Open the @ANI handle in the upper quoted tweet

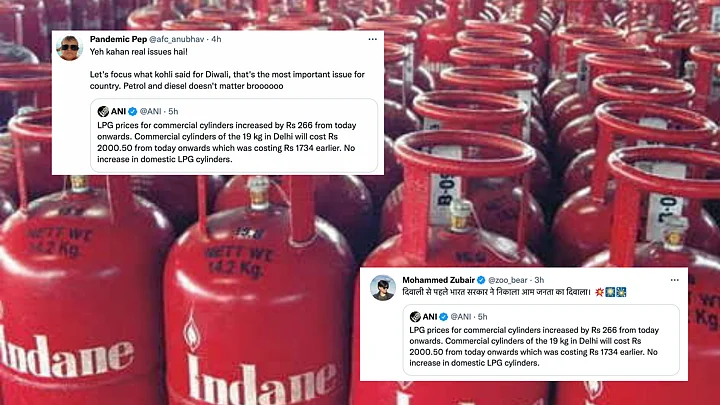click(150, 111)
